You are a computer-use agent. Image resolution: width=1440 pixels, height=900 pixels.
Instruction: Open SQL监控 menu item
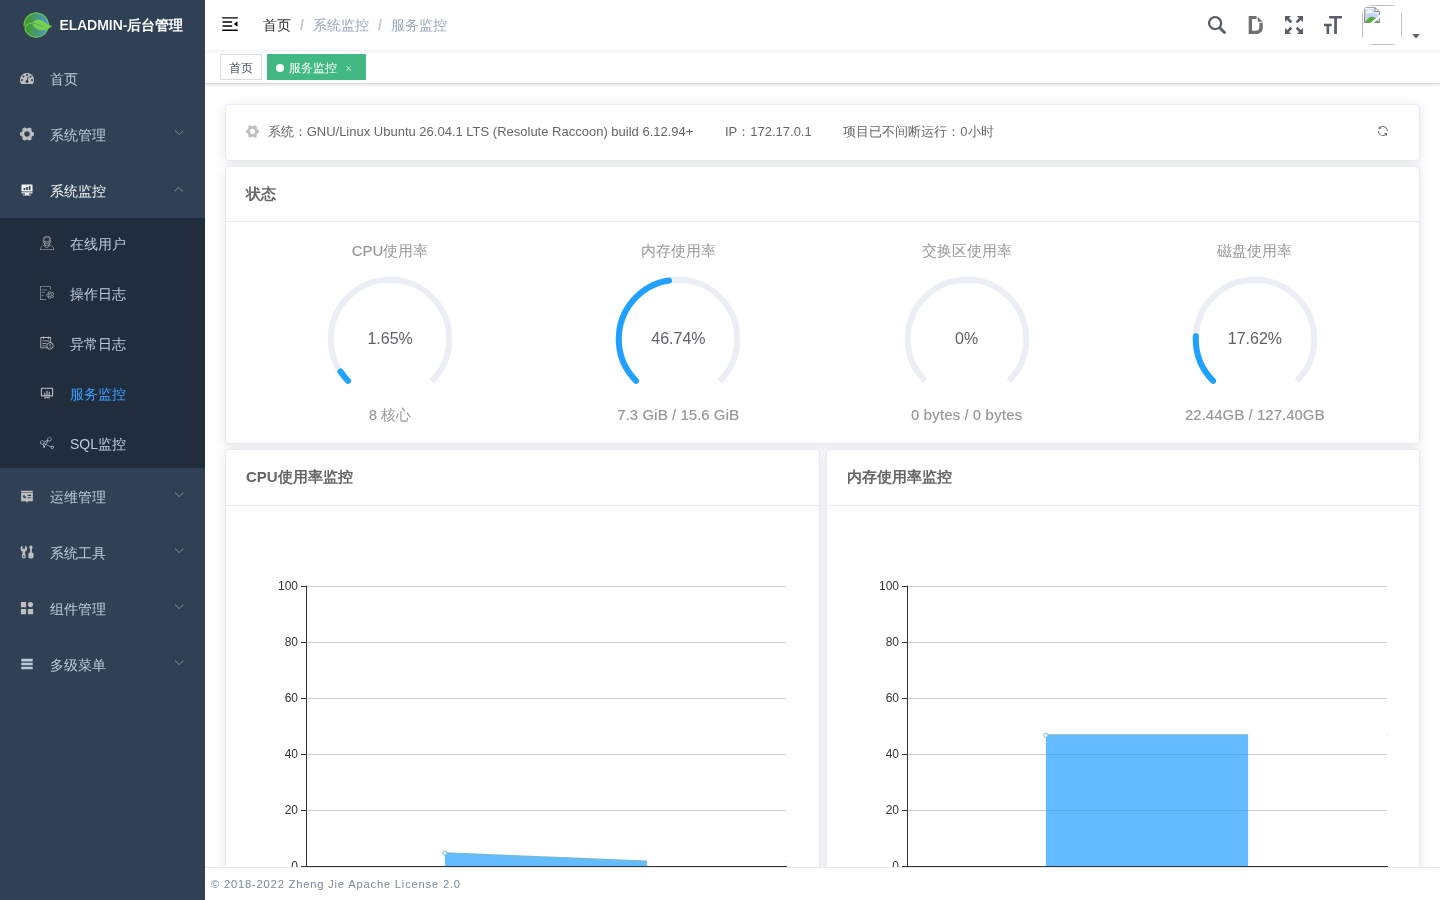pyautogui.click(x=102, y=444)
